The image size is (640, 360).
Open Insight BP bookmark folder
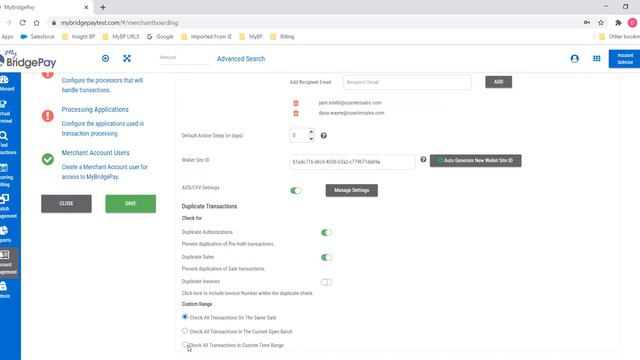click(x=78, y=37)
